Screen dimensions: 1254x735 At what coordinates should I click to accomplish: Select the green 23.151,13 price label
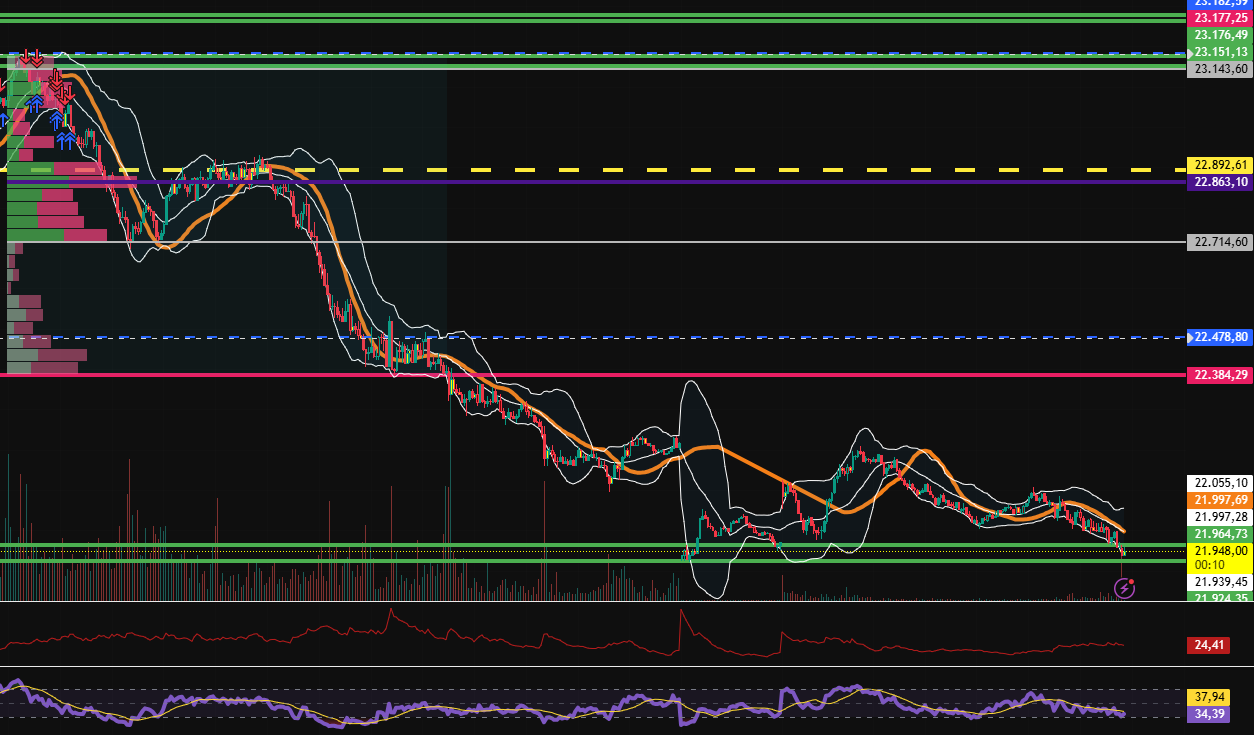pyautogui.click(x=1219, y=52)
